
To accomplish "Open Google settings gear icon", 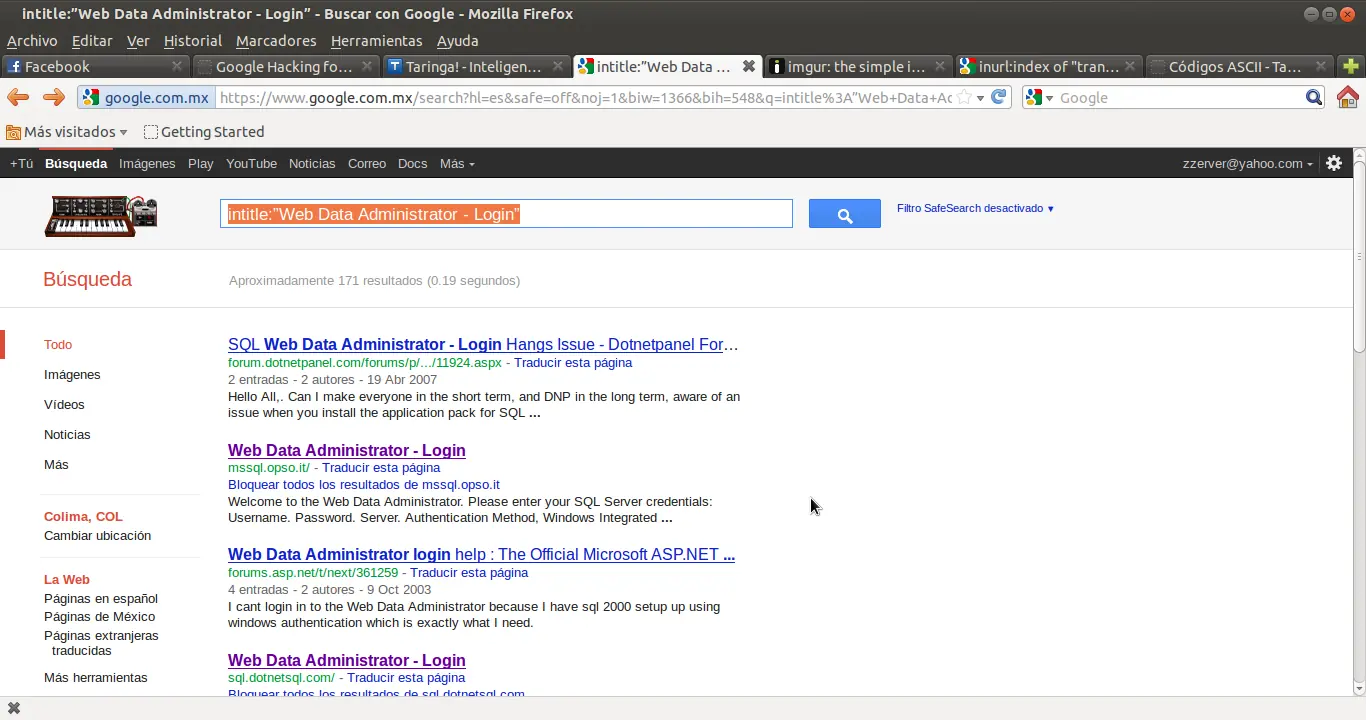I will click(1334, 163).
